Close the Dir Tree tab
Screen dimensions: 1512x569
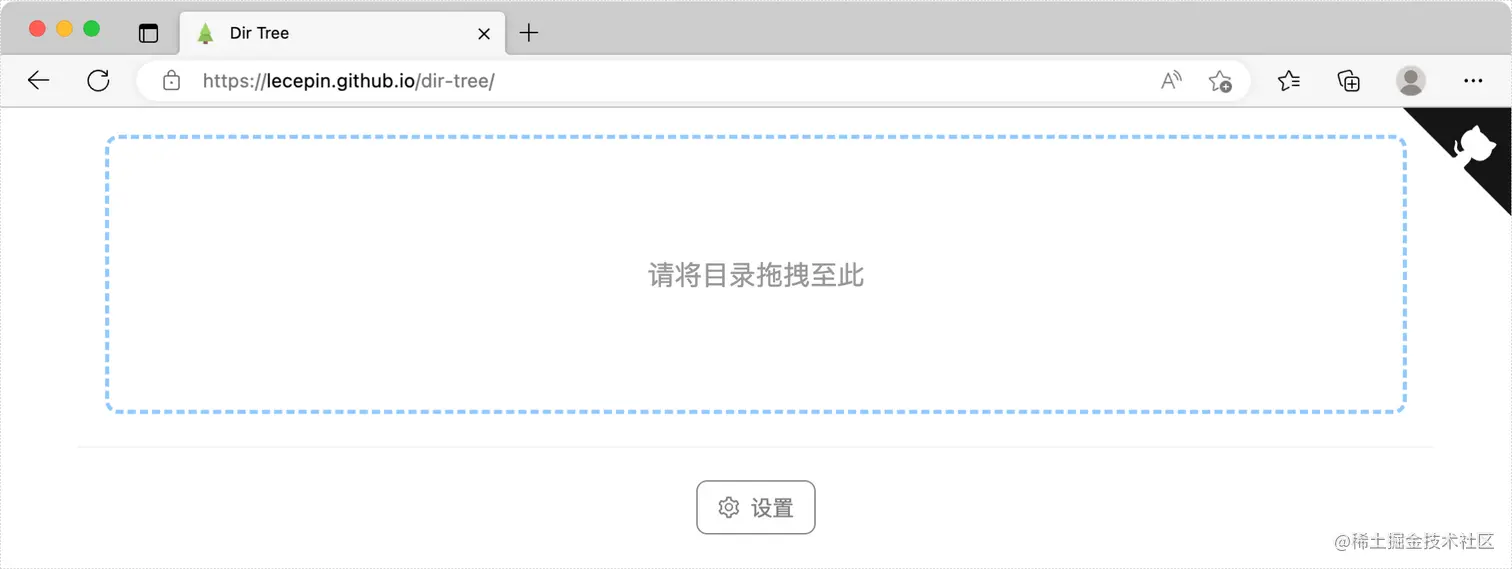pos(484,33)
